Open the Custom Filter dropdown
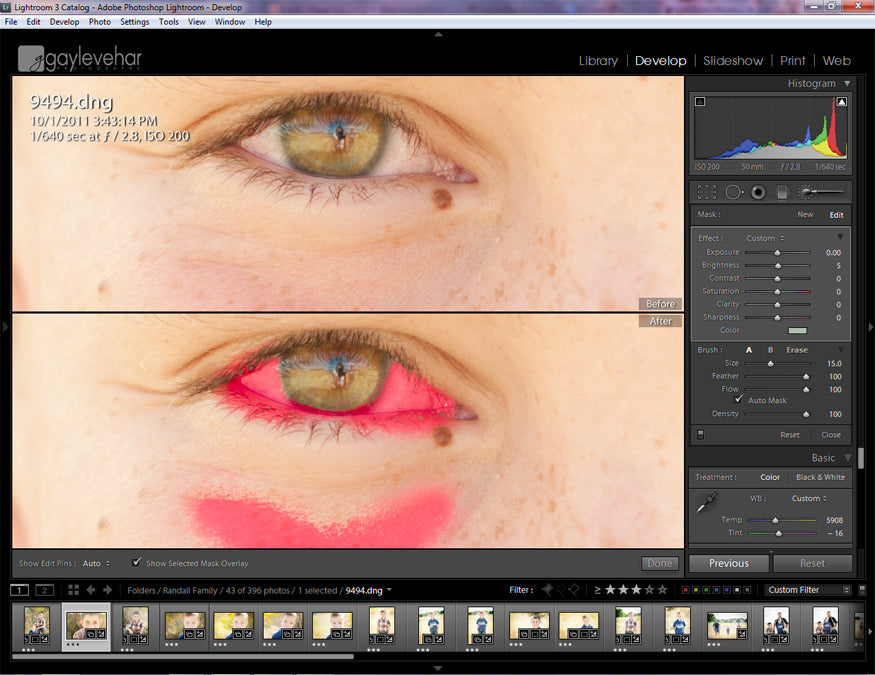The height and width of the screenshot is (675, 875). click(x=808, y=590)
